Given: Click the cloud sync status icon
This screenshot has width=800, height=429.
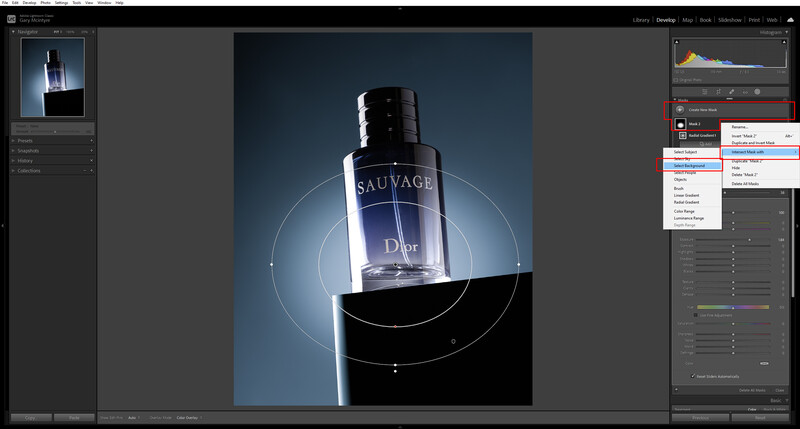Looking at the screenshot, I should pos(790,20).
